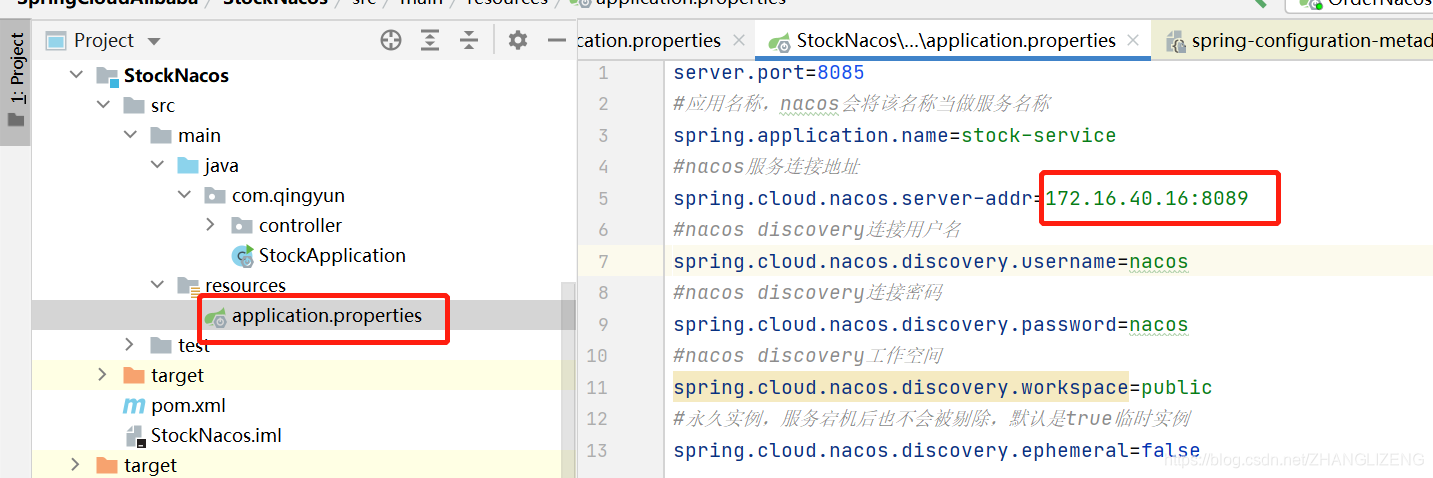This screenshot has height=478, width=1433.
Task: Click the Maven pom.xml icon
Action: (x=134, y=406)
